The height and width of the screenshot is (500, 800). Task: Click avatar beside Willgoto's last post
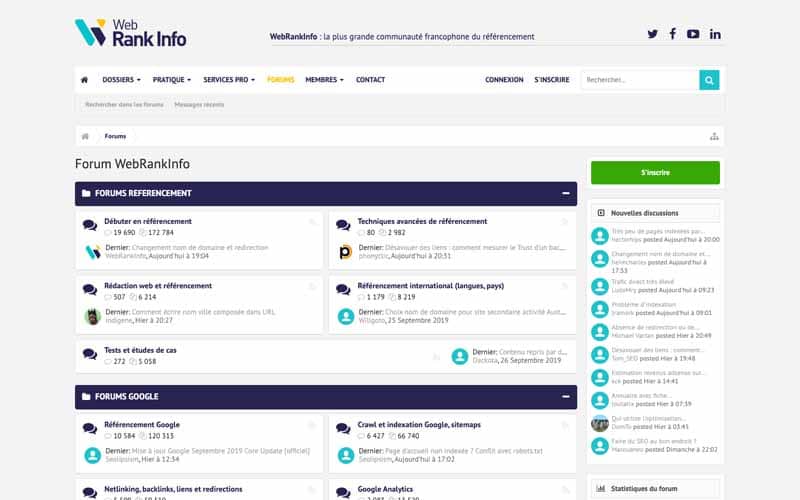[345, 316]
